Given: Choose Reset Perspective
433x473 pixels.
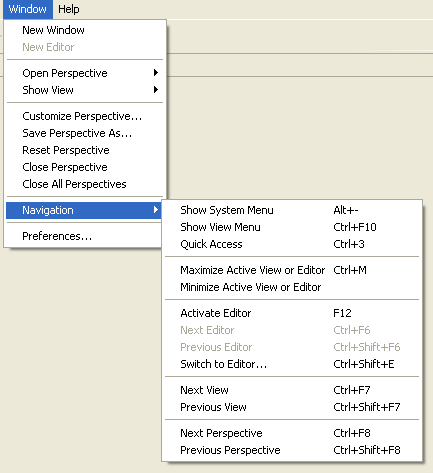Looking at the screenshot, I should (x=85, y=150).
